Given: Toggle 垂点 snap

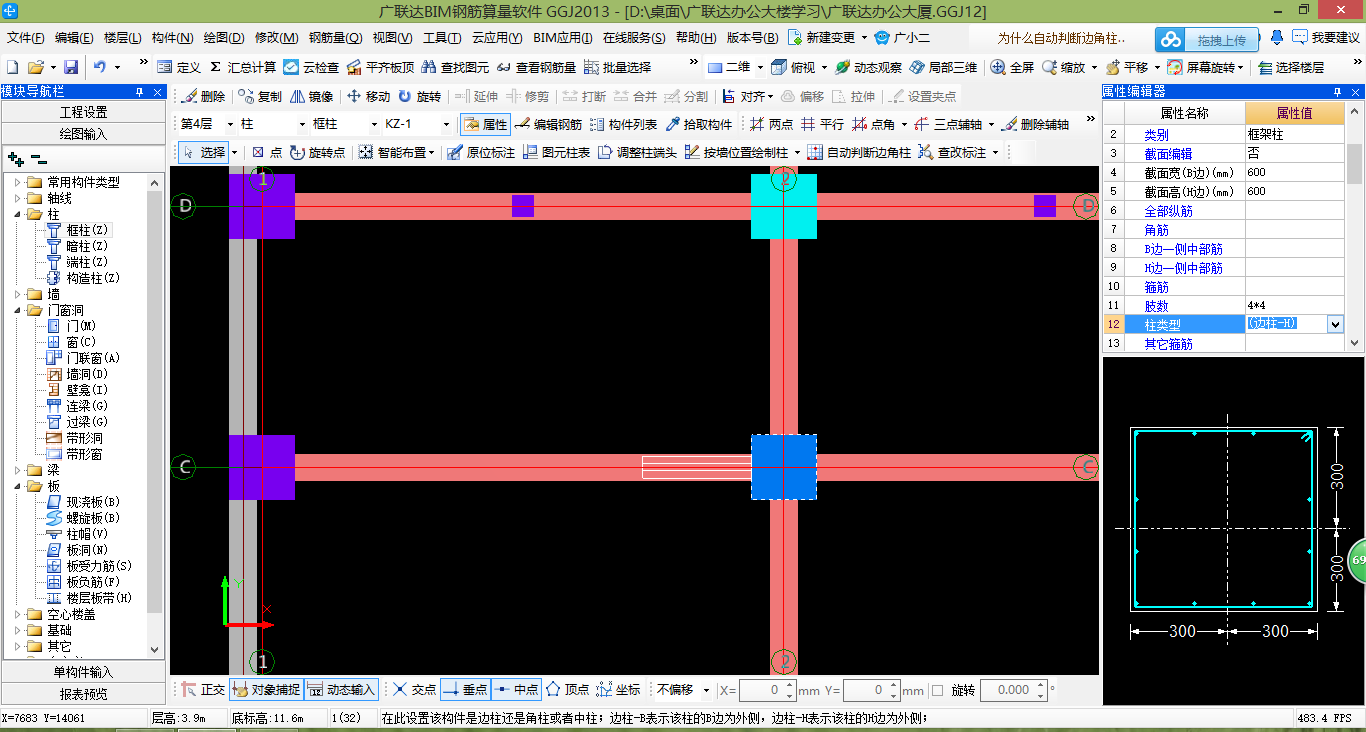Looking at the screenshot, I should tap(465, 690).
